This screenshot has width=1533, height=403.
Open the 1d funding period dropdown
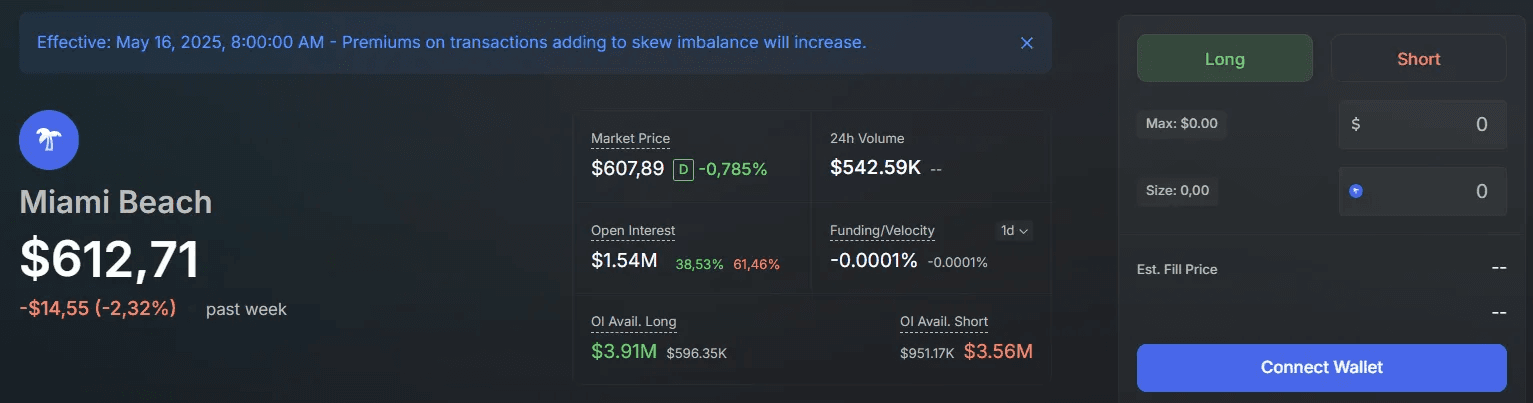[x=1015, y=231]
